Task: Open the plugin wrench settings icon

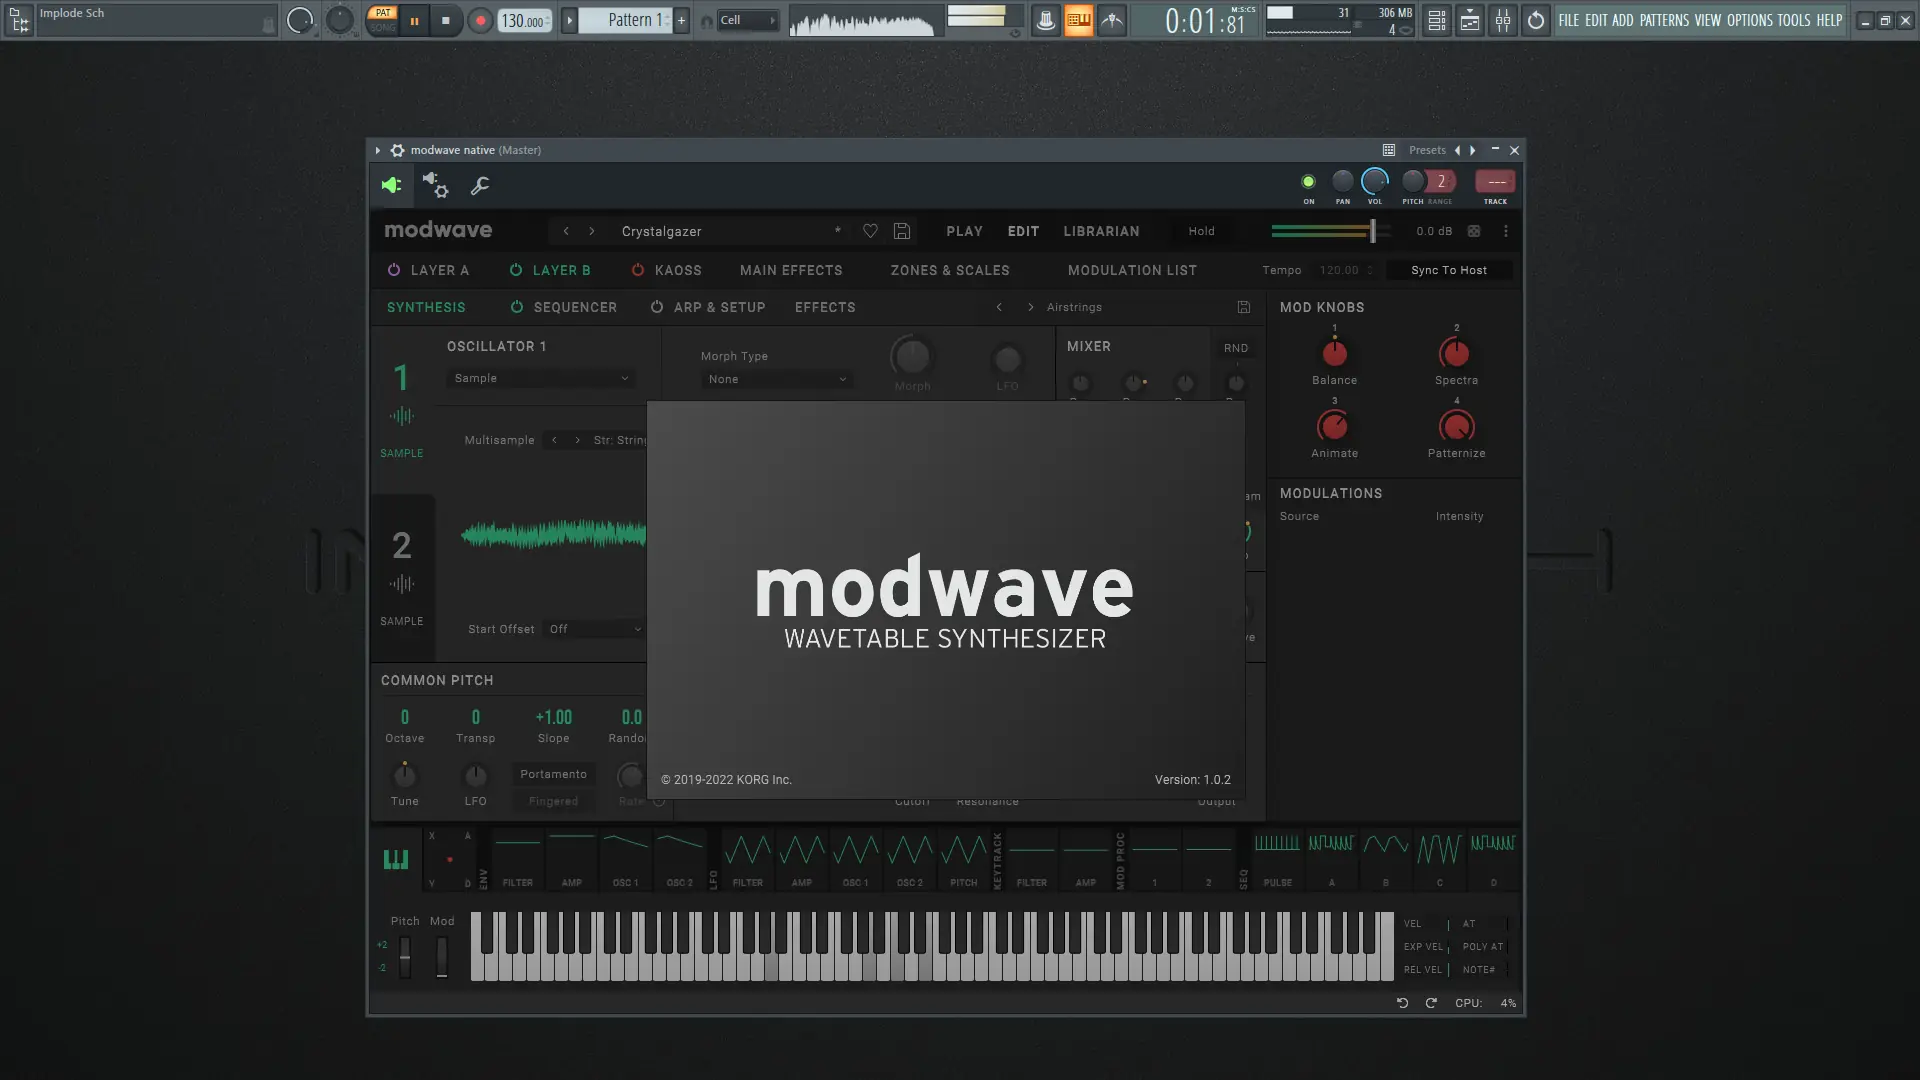Action: pos(480,186)
